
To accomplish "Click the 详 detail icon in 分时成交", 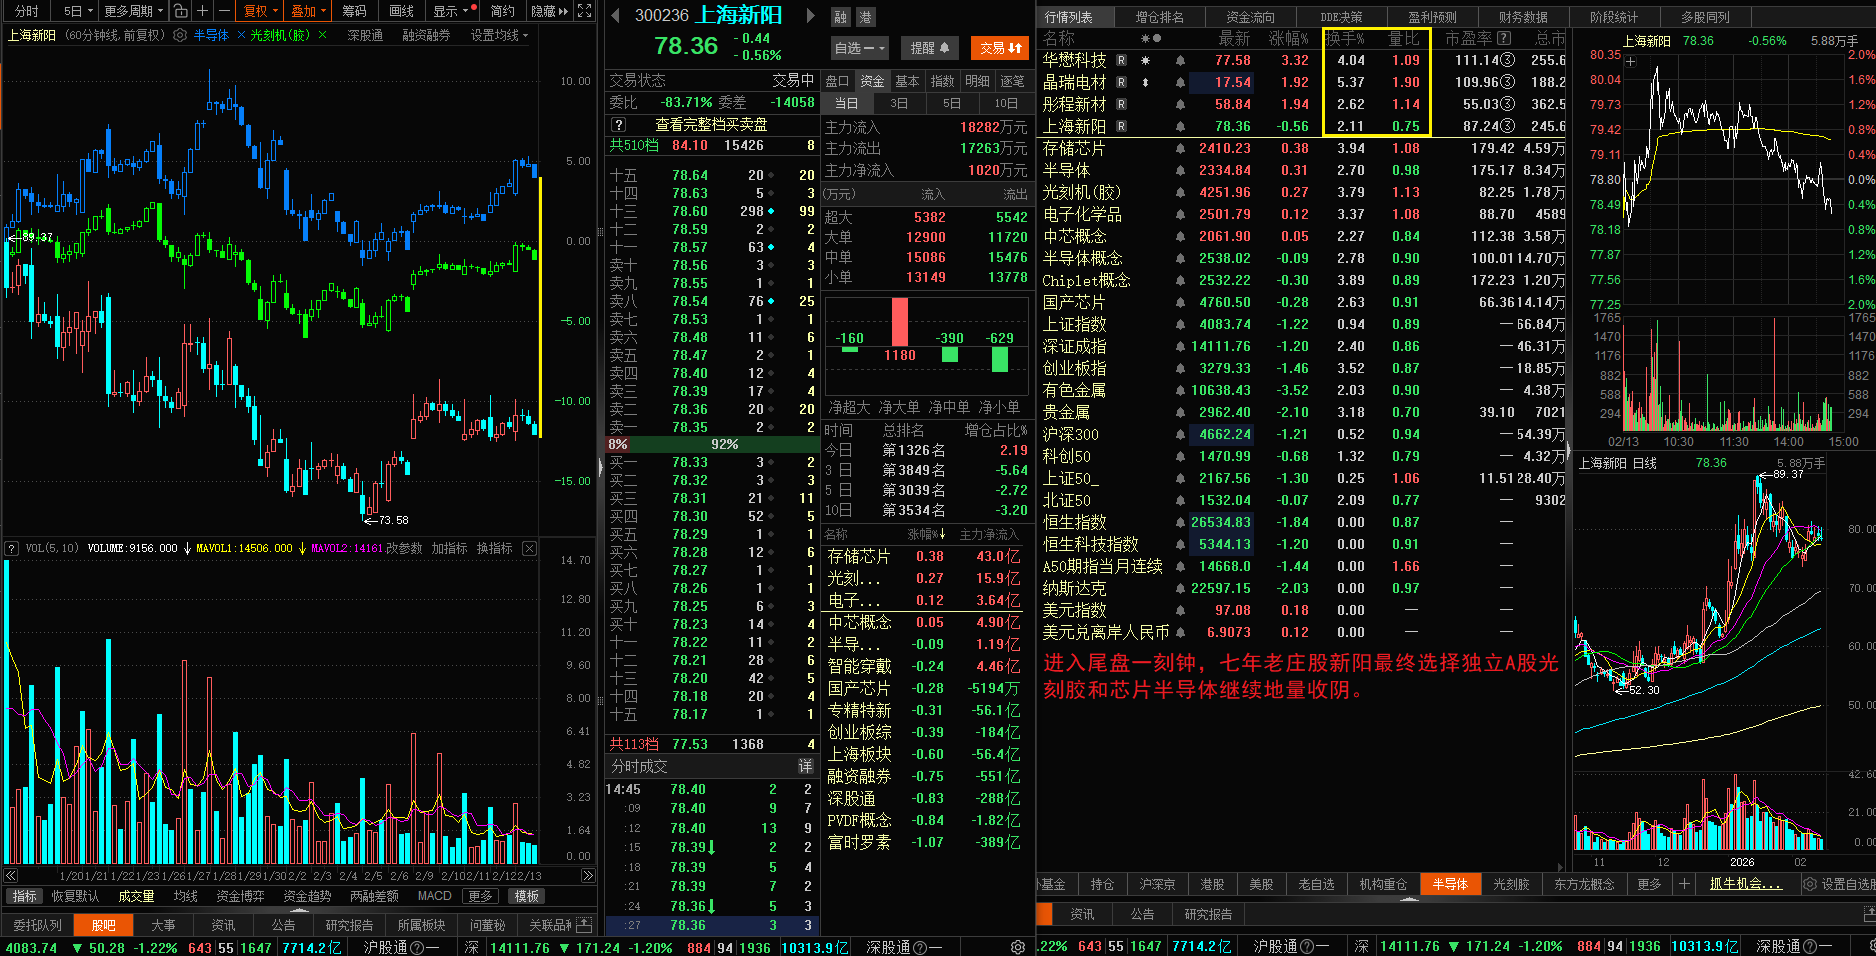I will pyautogui.click(x=805, y=766).
